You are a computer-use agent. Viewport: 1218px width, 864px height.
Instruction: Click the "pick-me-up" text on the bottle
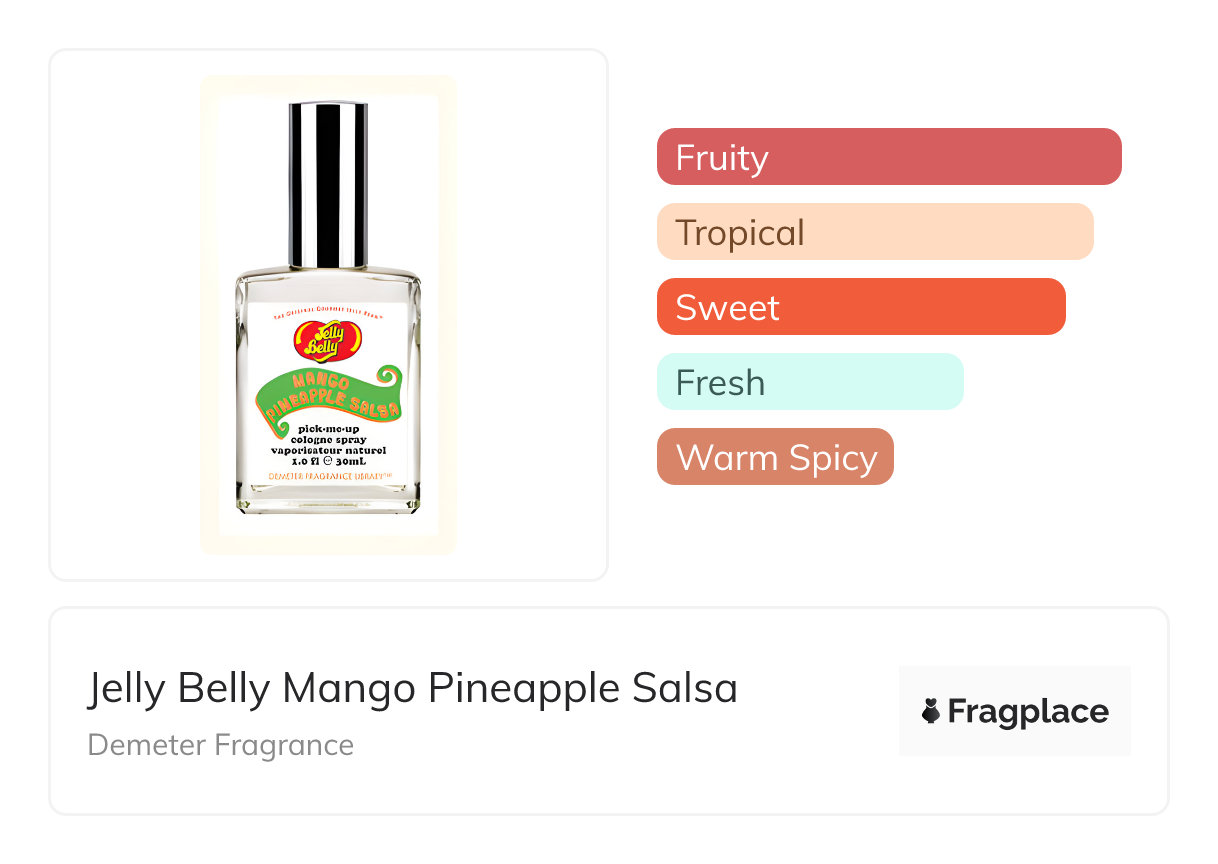328,428
